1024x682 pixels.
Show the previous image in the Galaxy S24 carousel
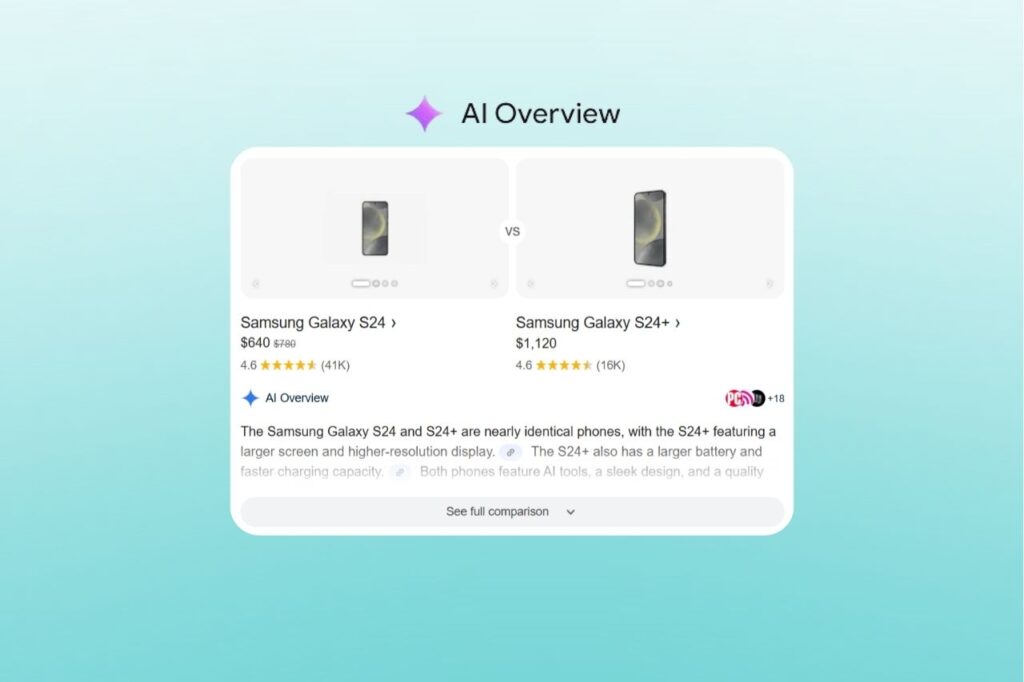click(255, 284)
